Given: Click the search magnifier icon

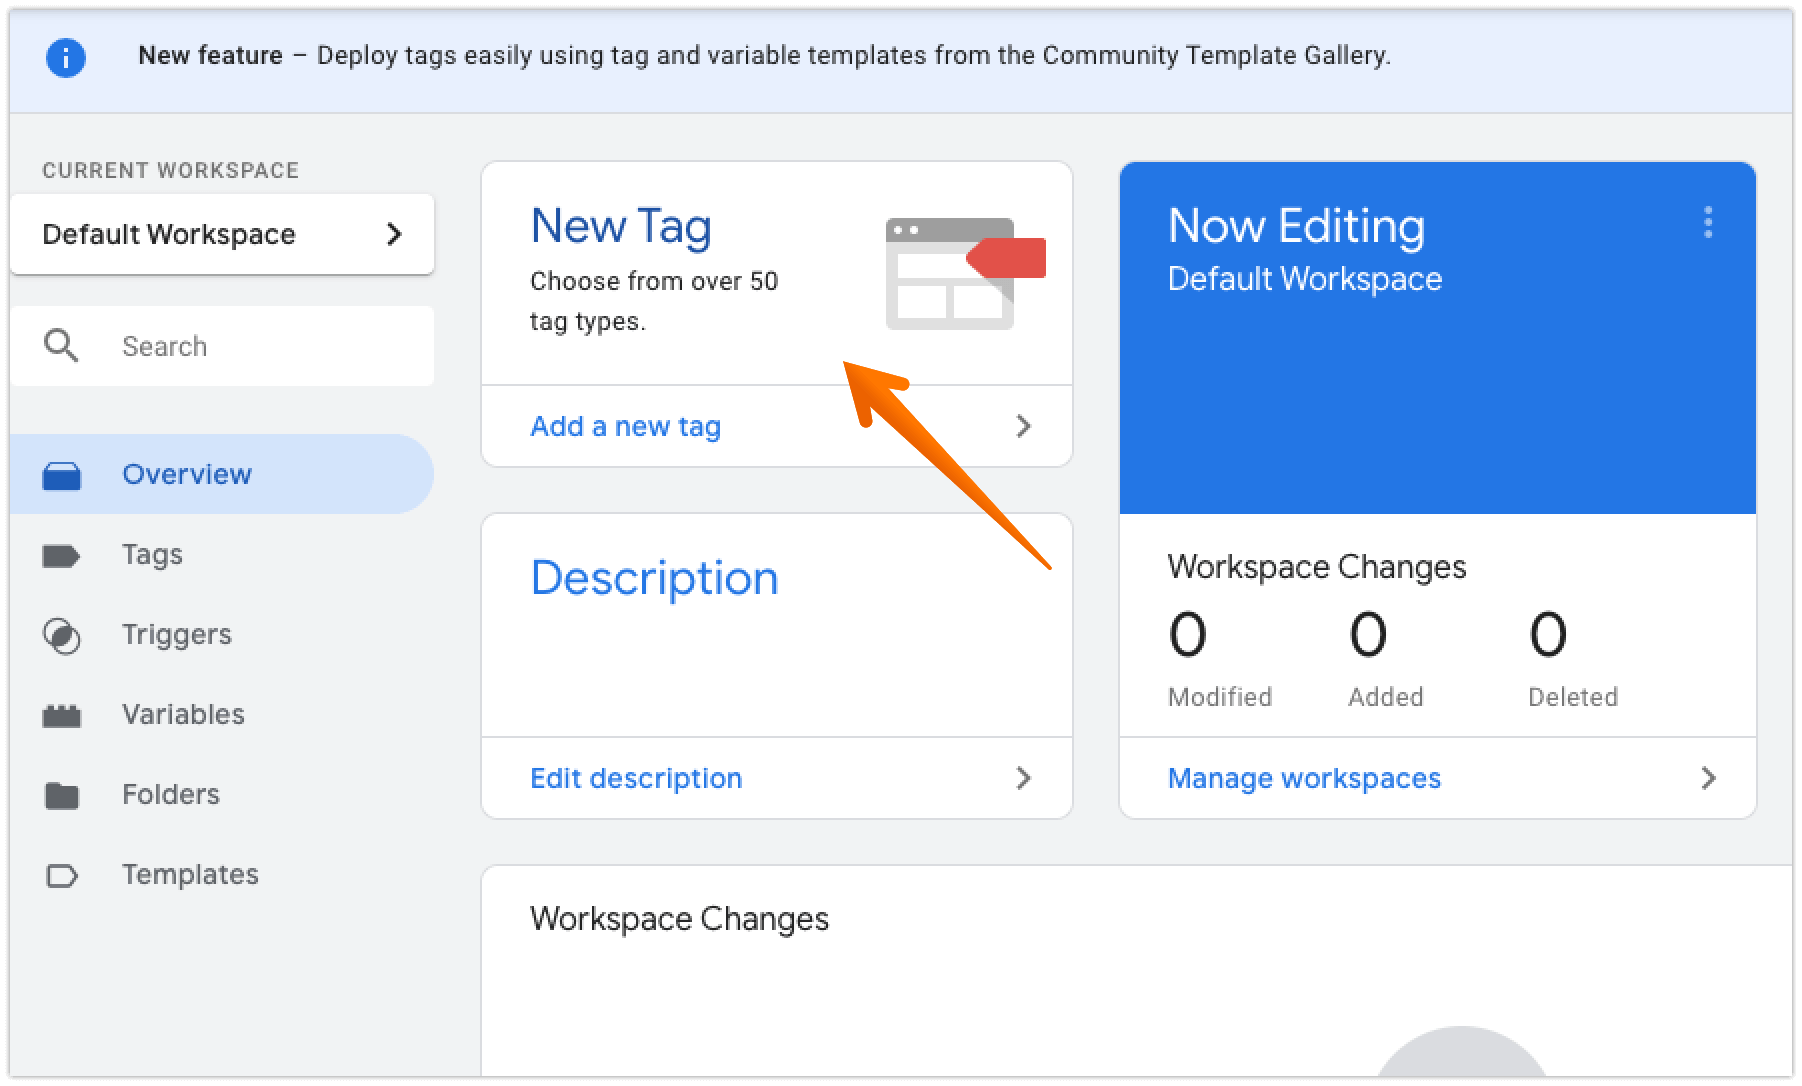Looking at the screenshot, I should [61, 346].
